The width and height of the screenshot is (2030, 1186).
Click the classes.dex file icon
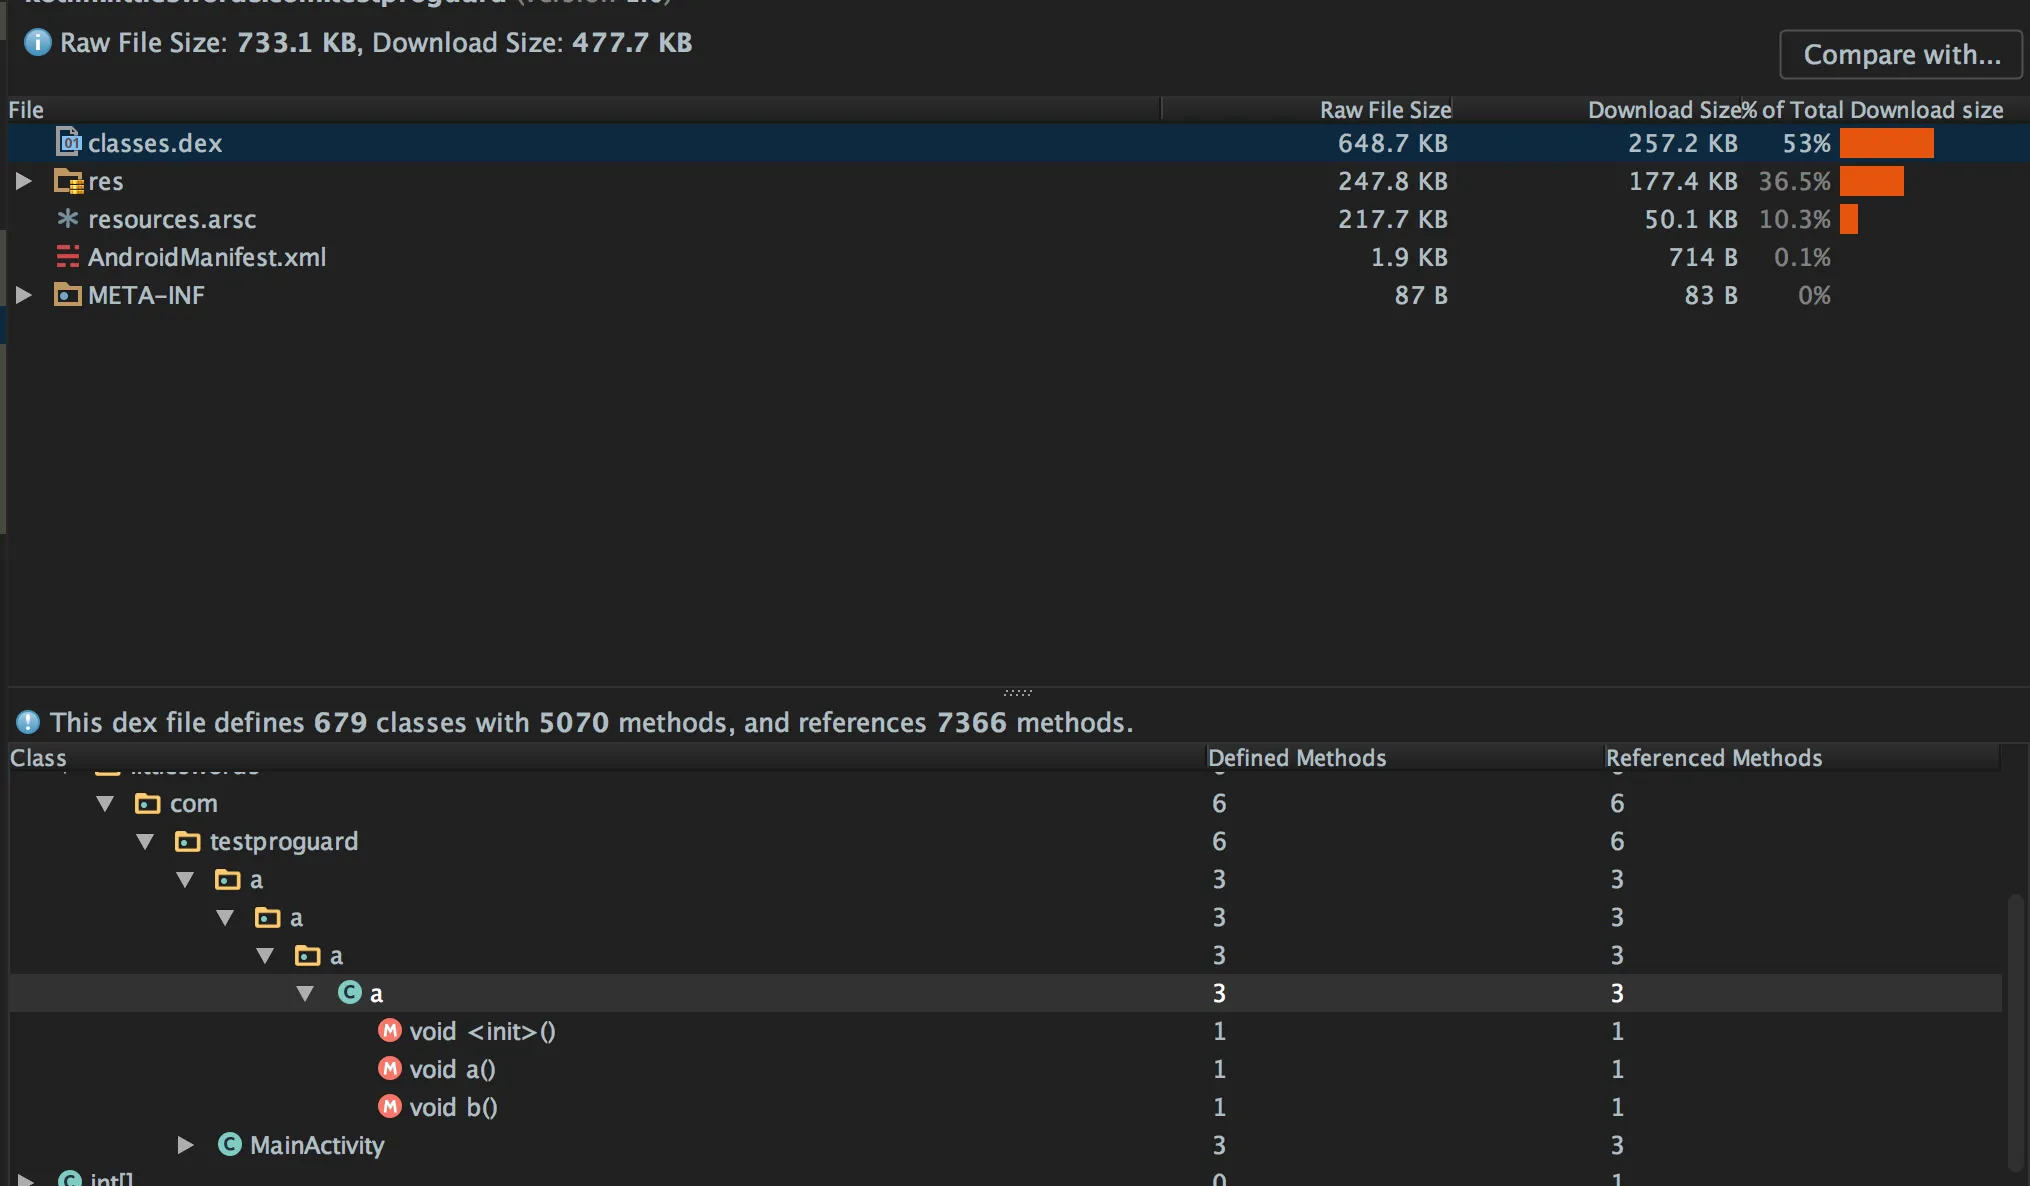coord(68,143)
